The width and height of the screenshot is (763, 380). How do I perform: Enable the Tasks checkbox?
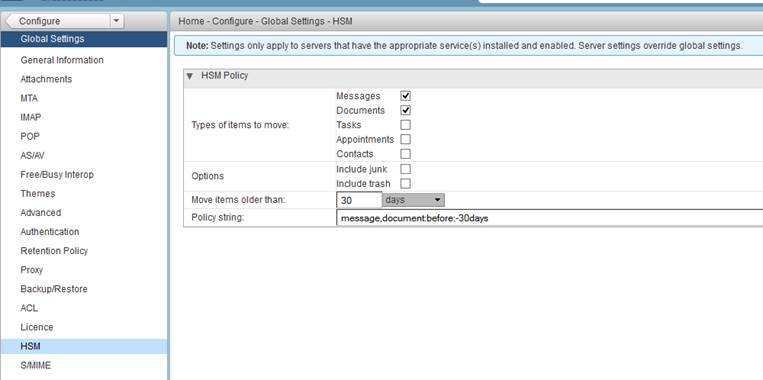pyautogui.click(x=405, y=125)
